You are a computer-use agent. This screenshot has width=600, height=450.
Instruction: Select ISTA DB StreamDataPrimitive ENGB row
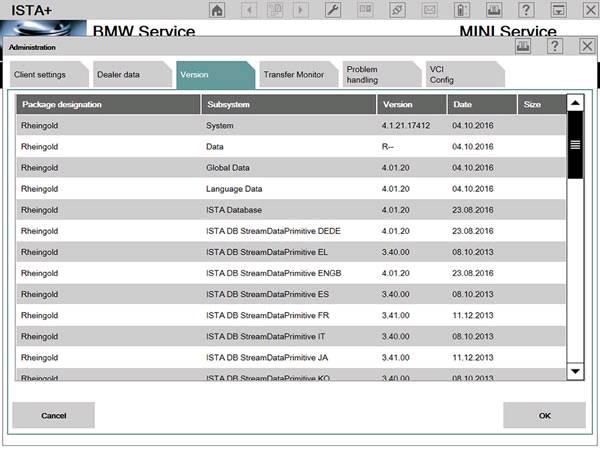291,273
